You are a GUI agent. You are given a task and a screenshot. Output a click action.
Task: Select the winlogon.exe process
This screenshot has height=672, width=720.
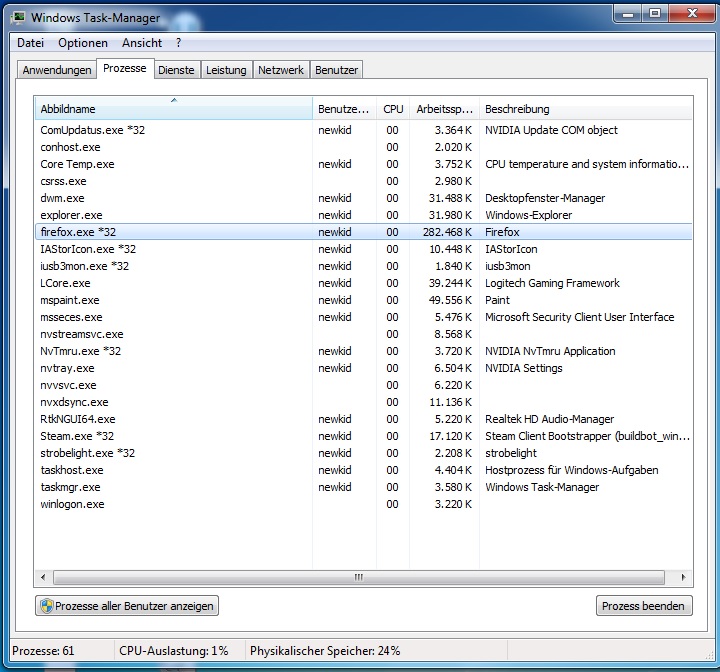tap(364, 504)
